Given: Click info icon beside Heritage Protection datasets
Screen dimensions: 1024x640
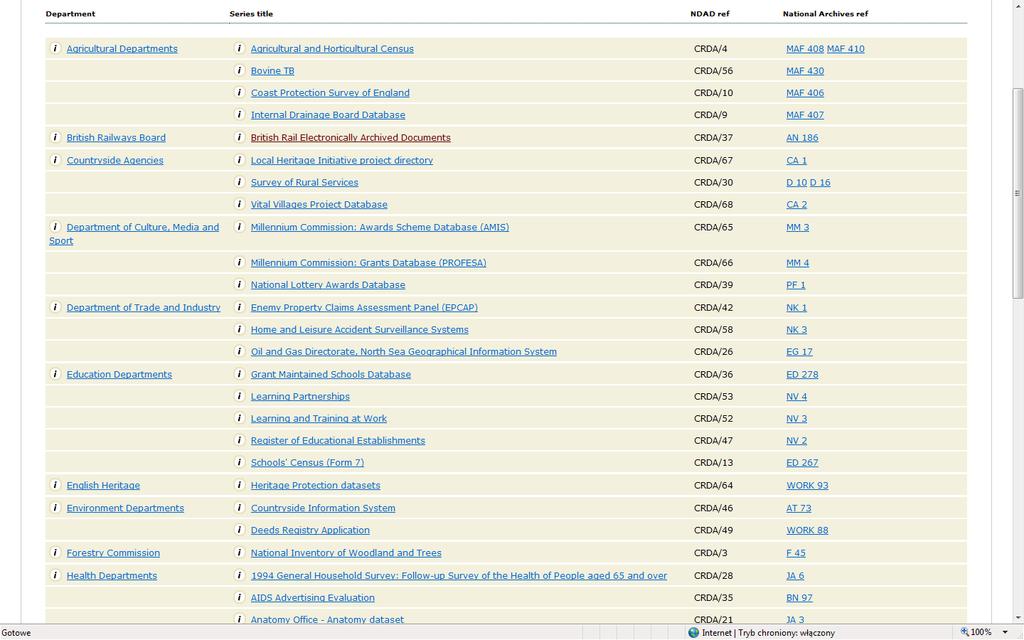Looking at the screenshot, I should (240, 485).
